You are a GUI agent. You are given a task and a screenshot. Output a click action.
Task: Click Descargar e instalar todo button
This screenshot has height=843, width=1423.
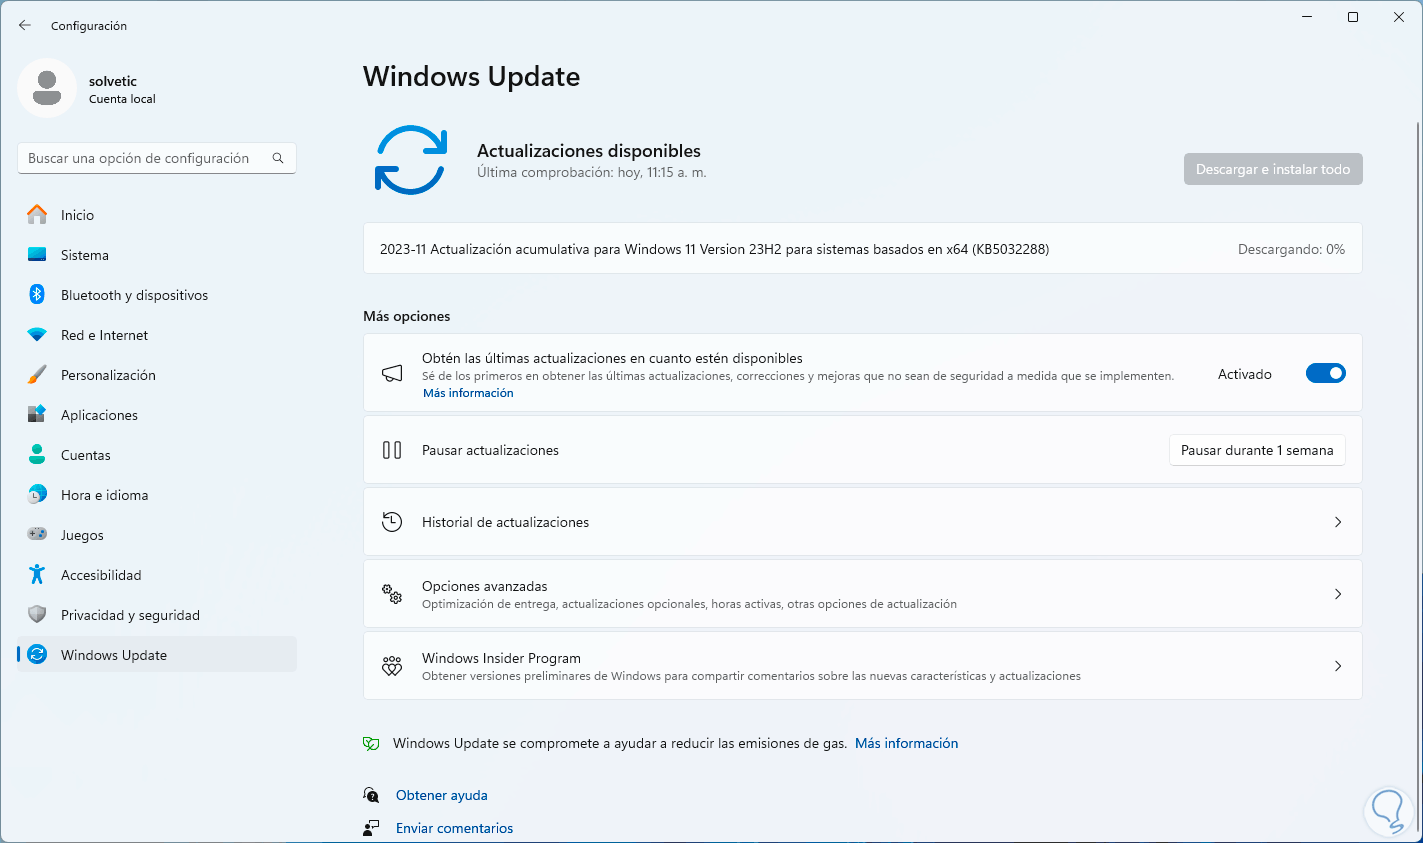(x=1273, y=169)
